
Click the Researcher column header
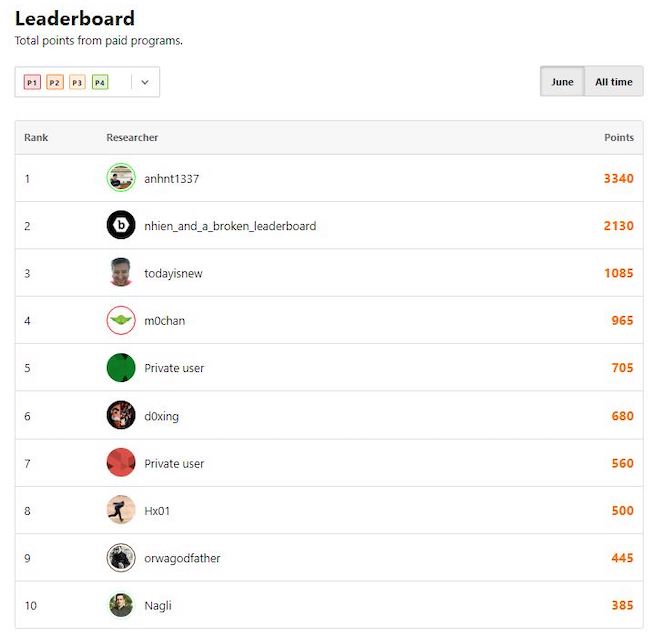[x=132, y=137]
